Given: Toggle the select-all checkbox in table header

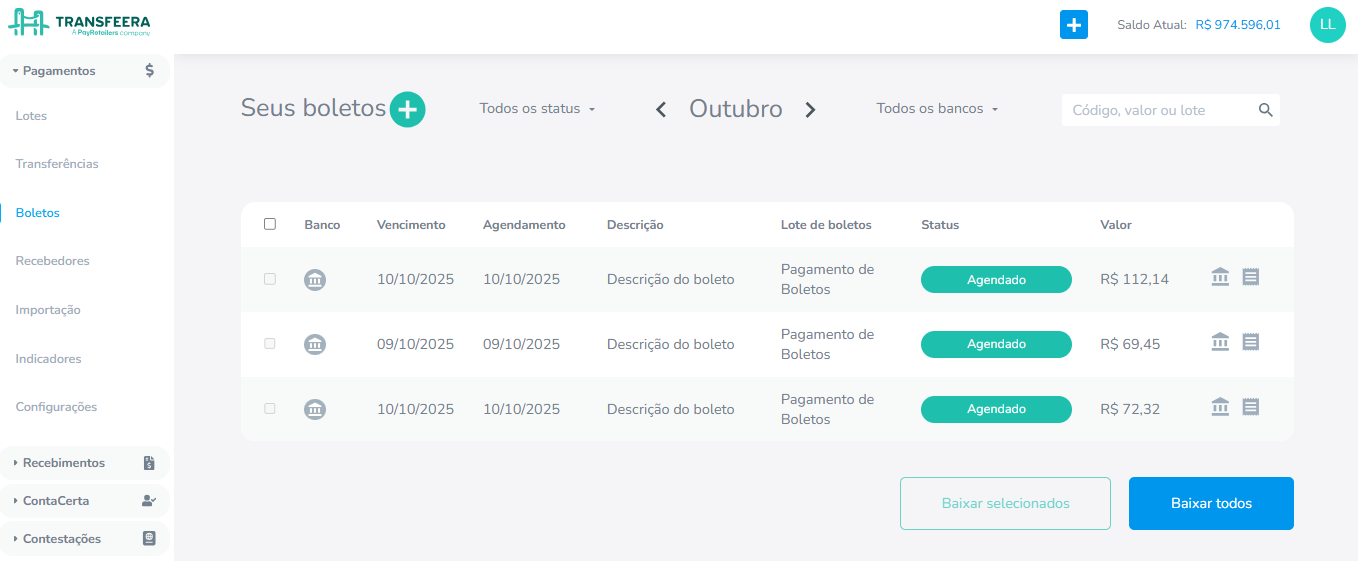Looking at the screenshot, I should pyautogui.click(x=270, y=224).
